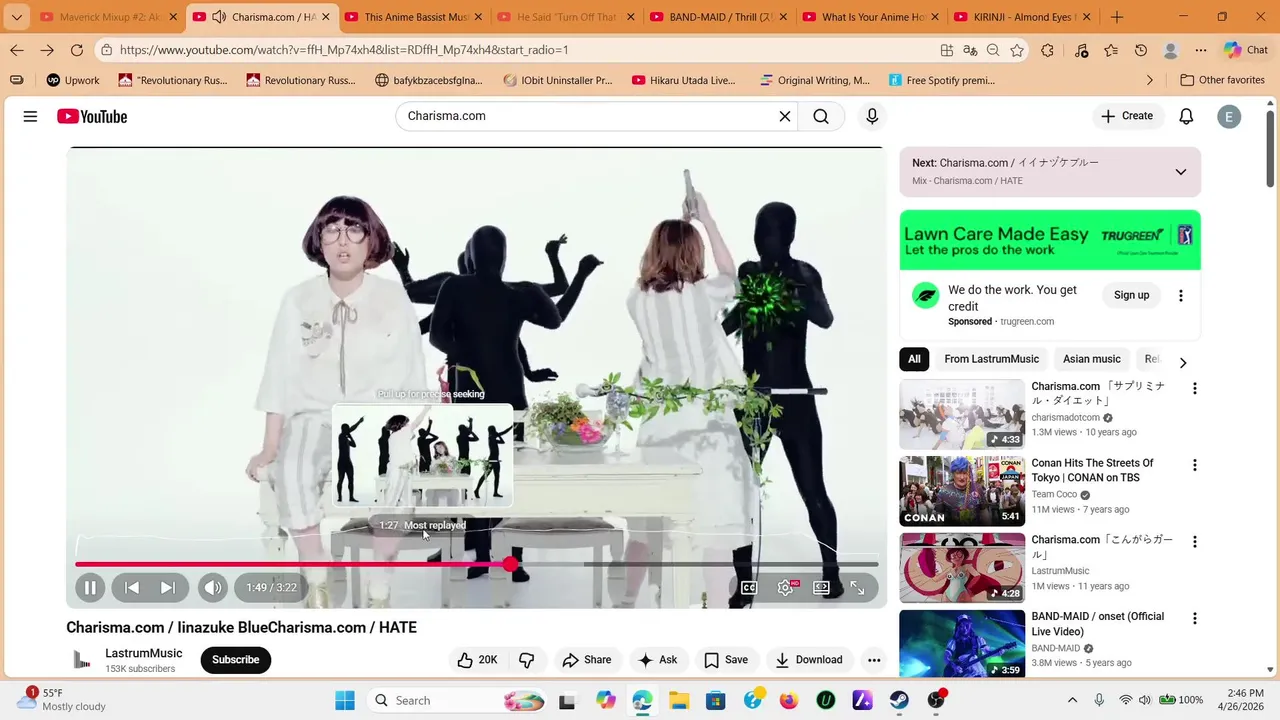Save the video to a playlist

coord(726,660)
